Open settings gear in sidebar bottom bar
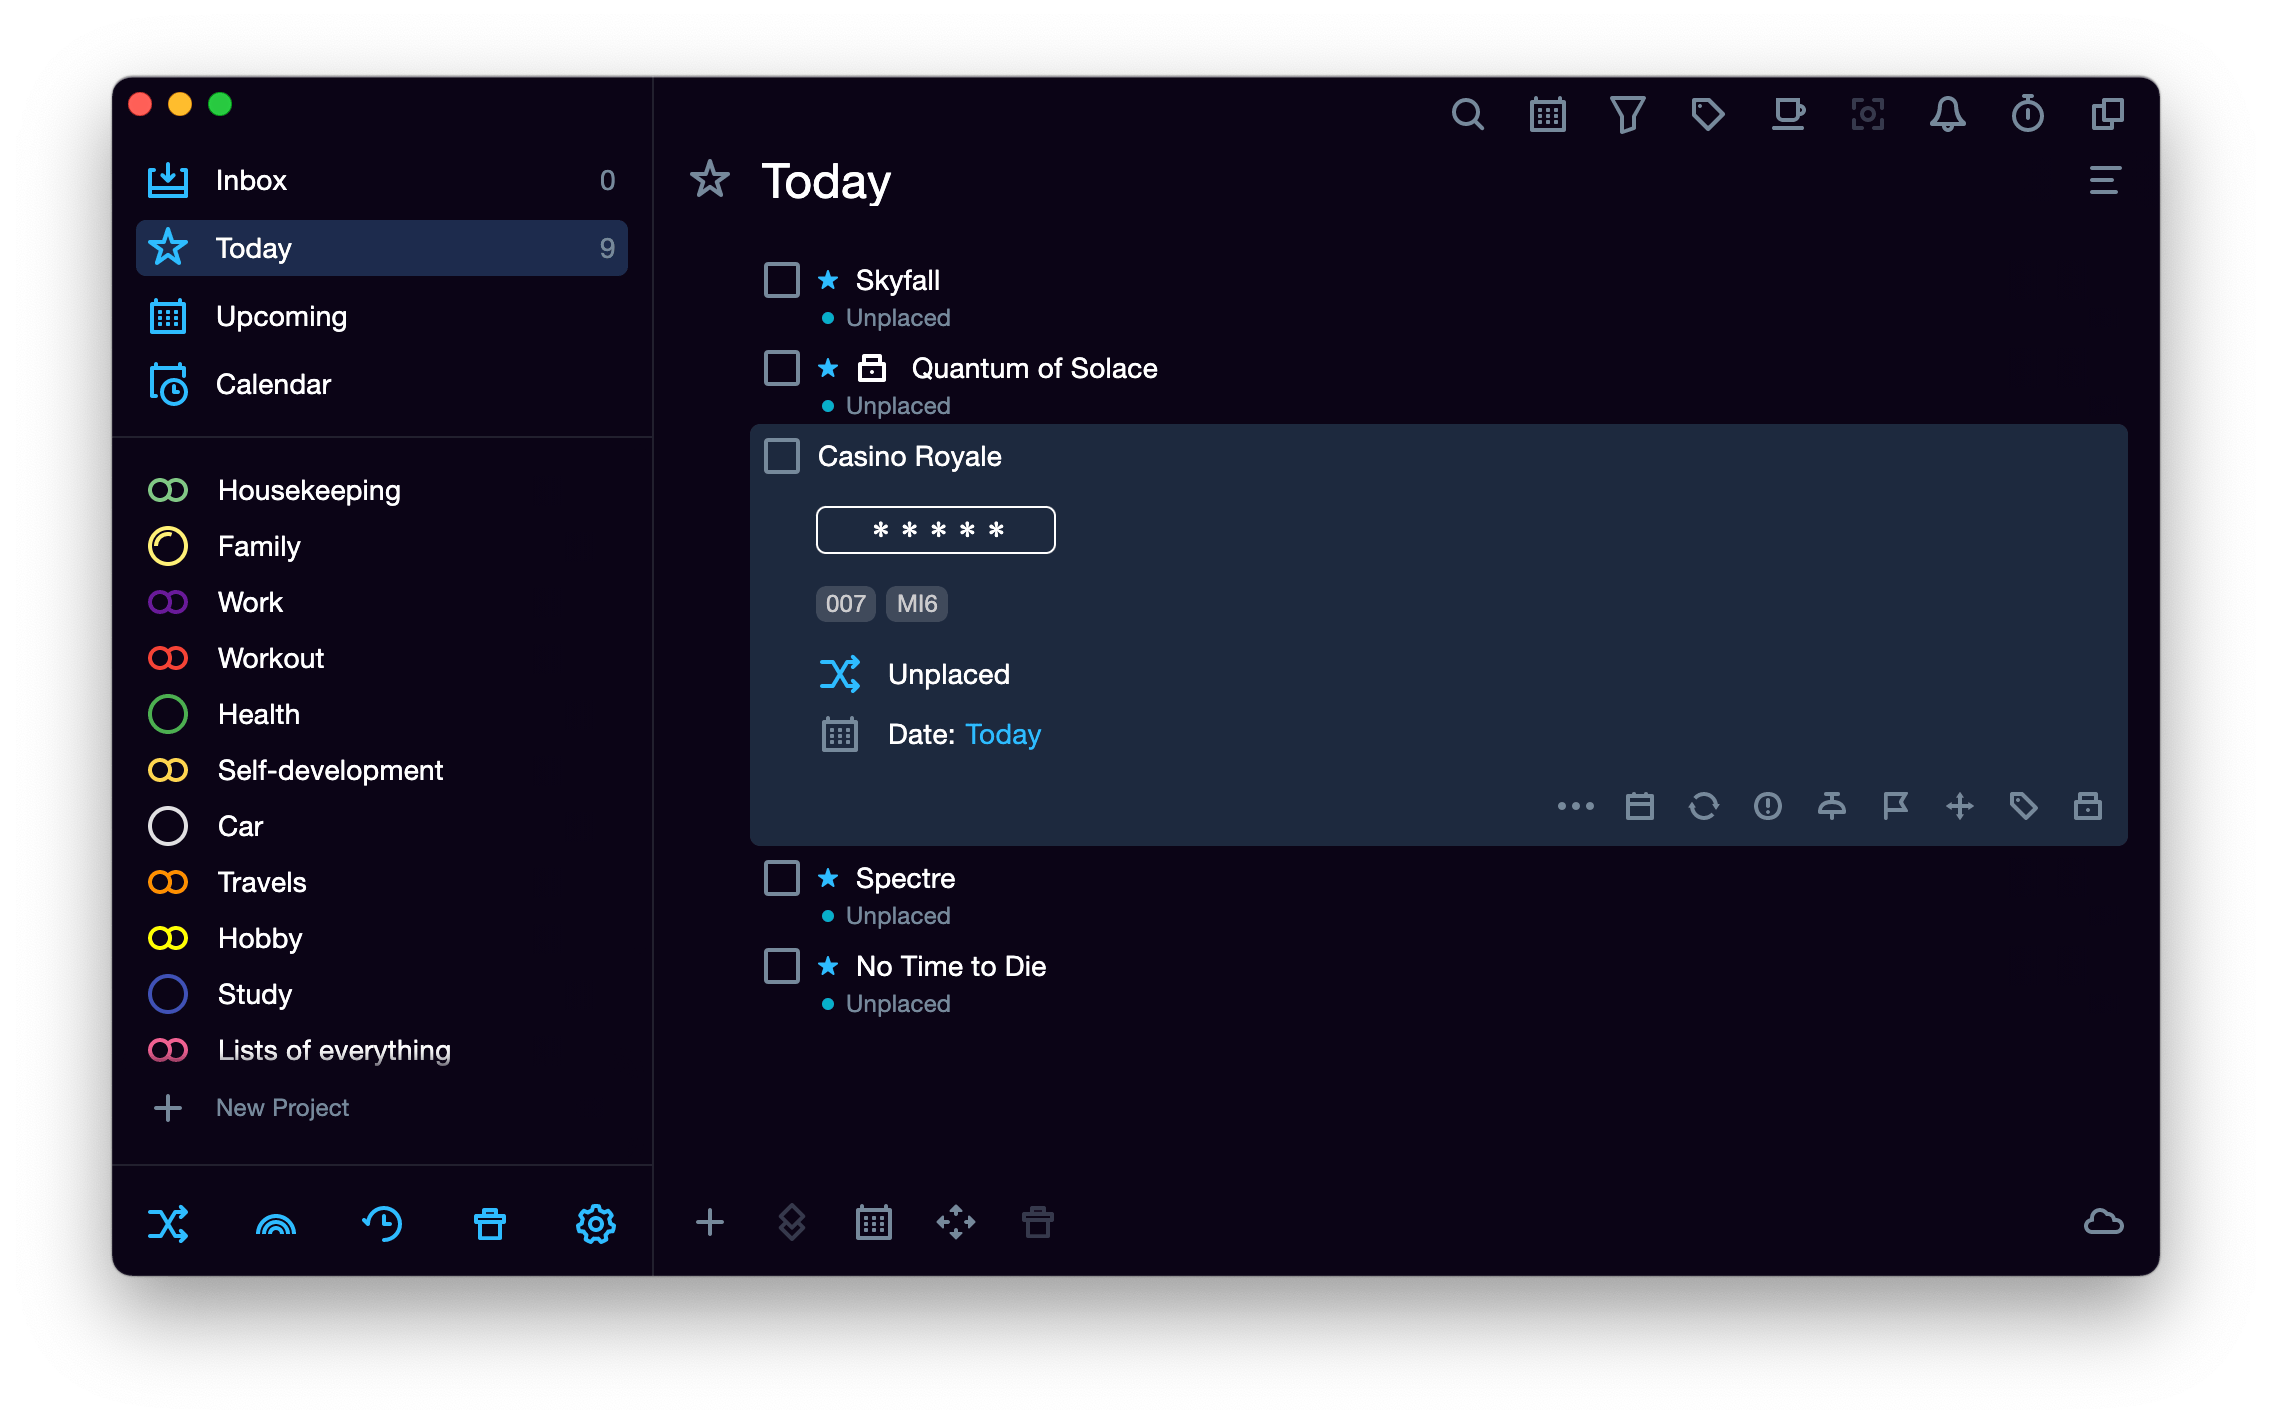Viewport: 2272px width, 1424px height. coord(596,1224)
